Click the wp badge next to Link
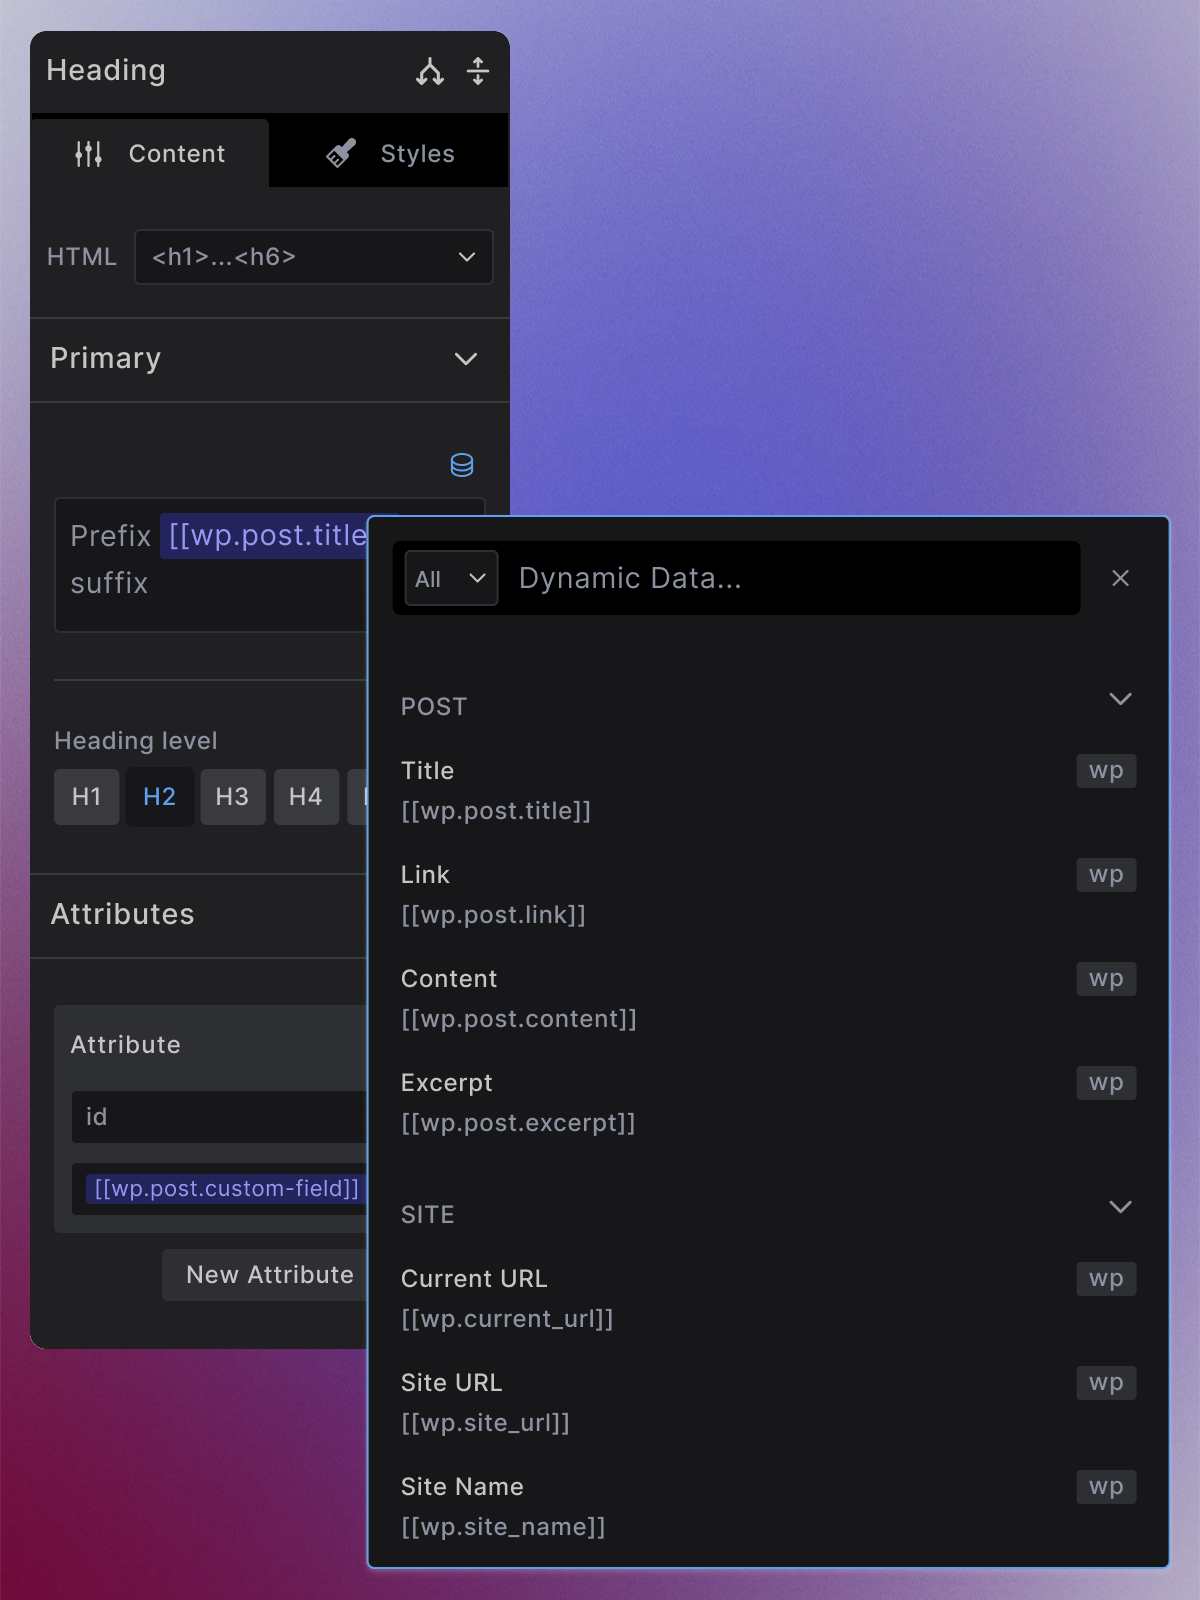This screenshot has height=1600, width=1200. tap(1105, 875)
